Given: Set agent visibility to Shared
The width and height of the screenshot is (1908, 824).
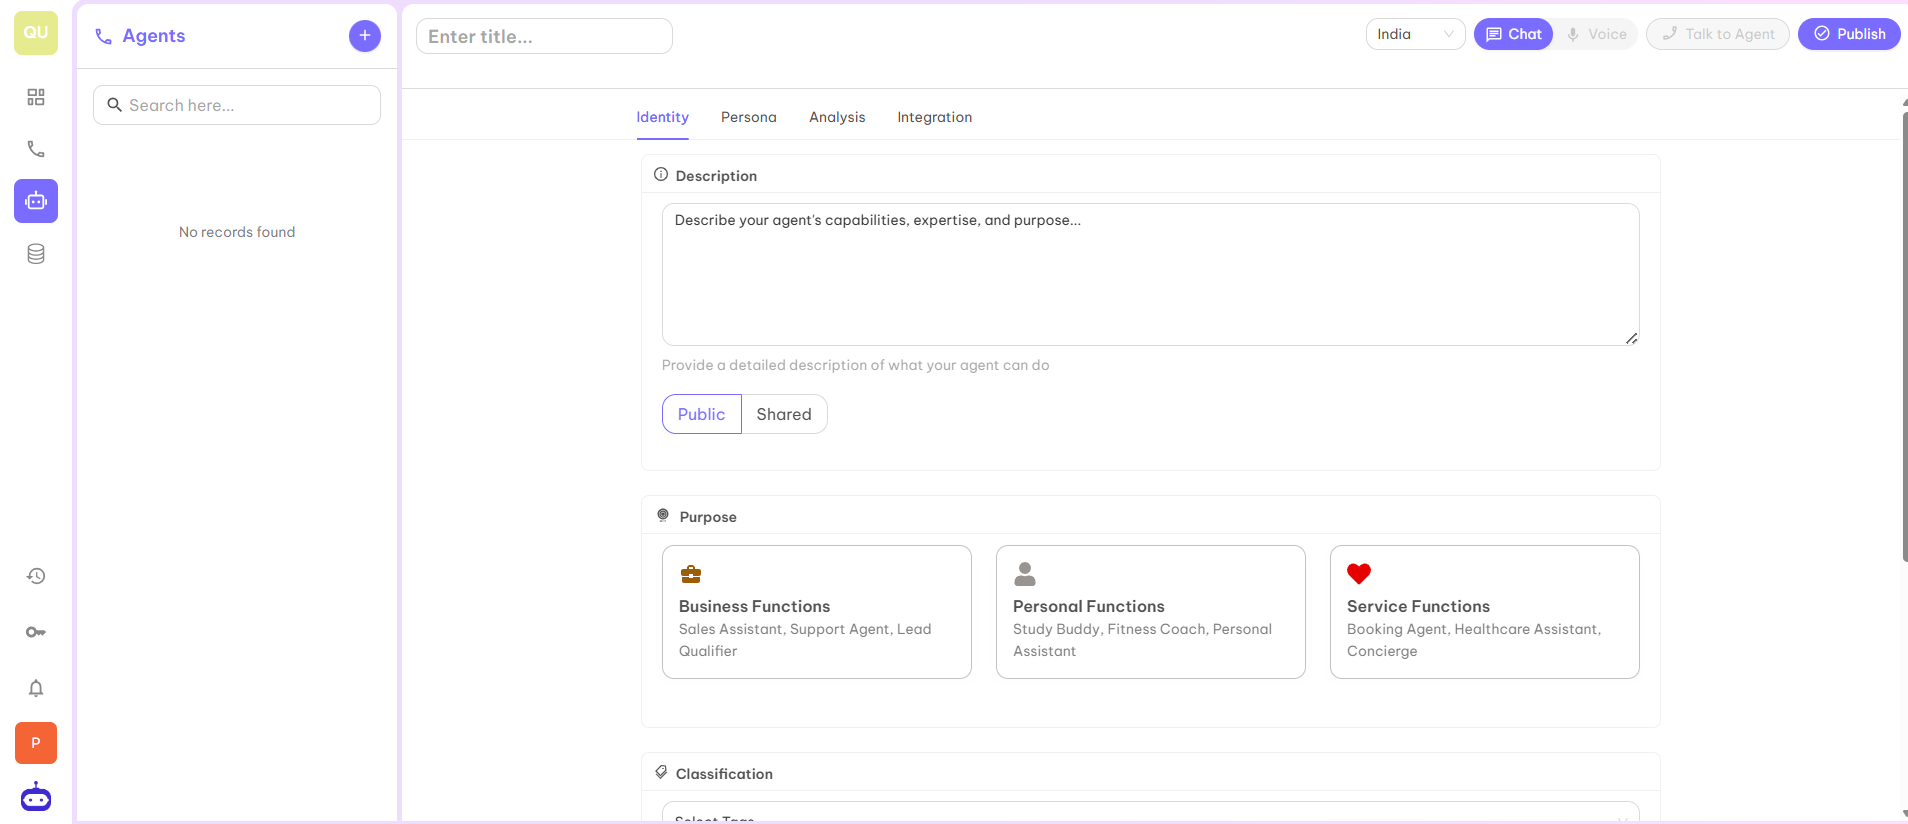Looking at the screenshot, I should pos(784,414).
